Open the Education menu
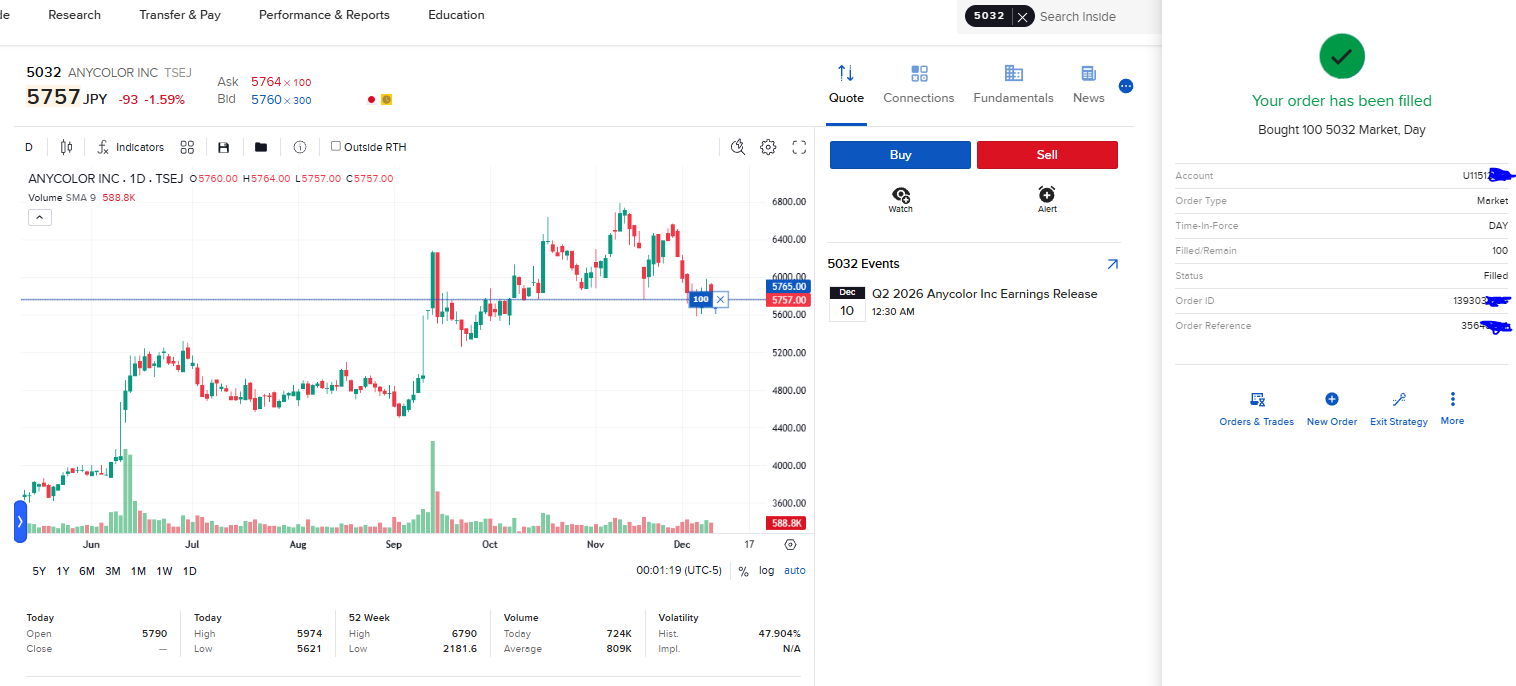Screen dimensions: 1516x686 click(x=456, y=15)
